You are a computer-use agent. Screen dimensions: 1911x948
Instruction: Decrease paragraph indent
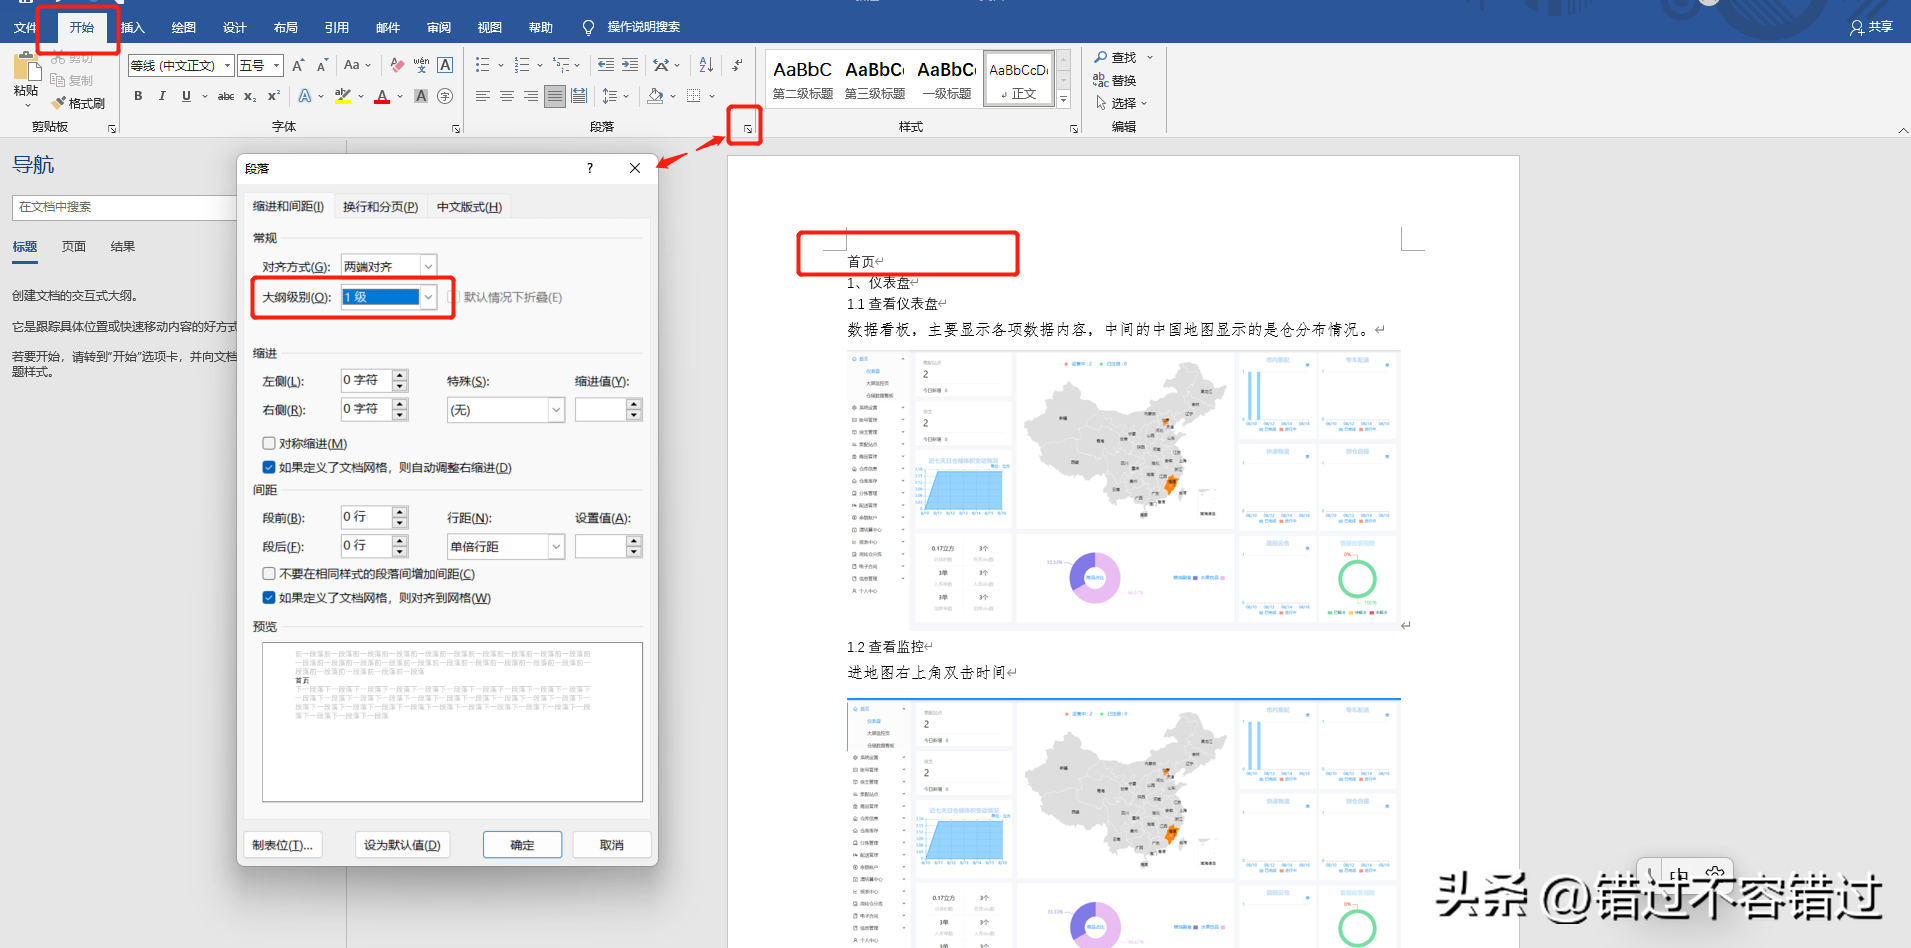[x=606, y=65]
